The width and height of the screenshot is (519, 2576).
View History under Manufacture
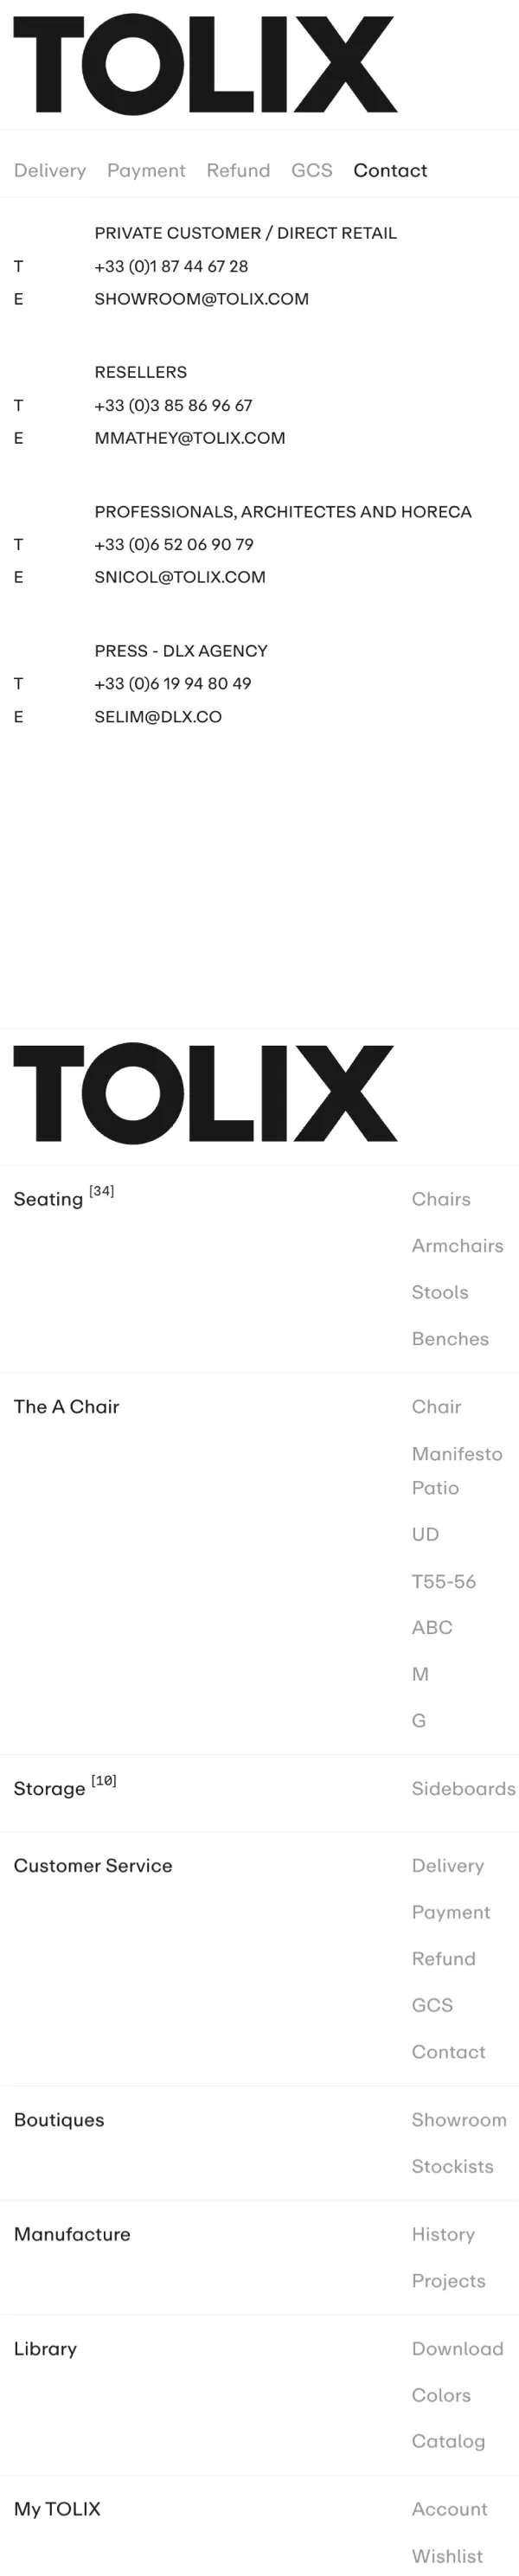[x=443, y=2234]
